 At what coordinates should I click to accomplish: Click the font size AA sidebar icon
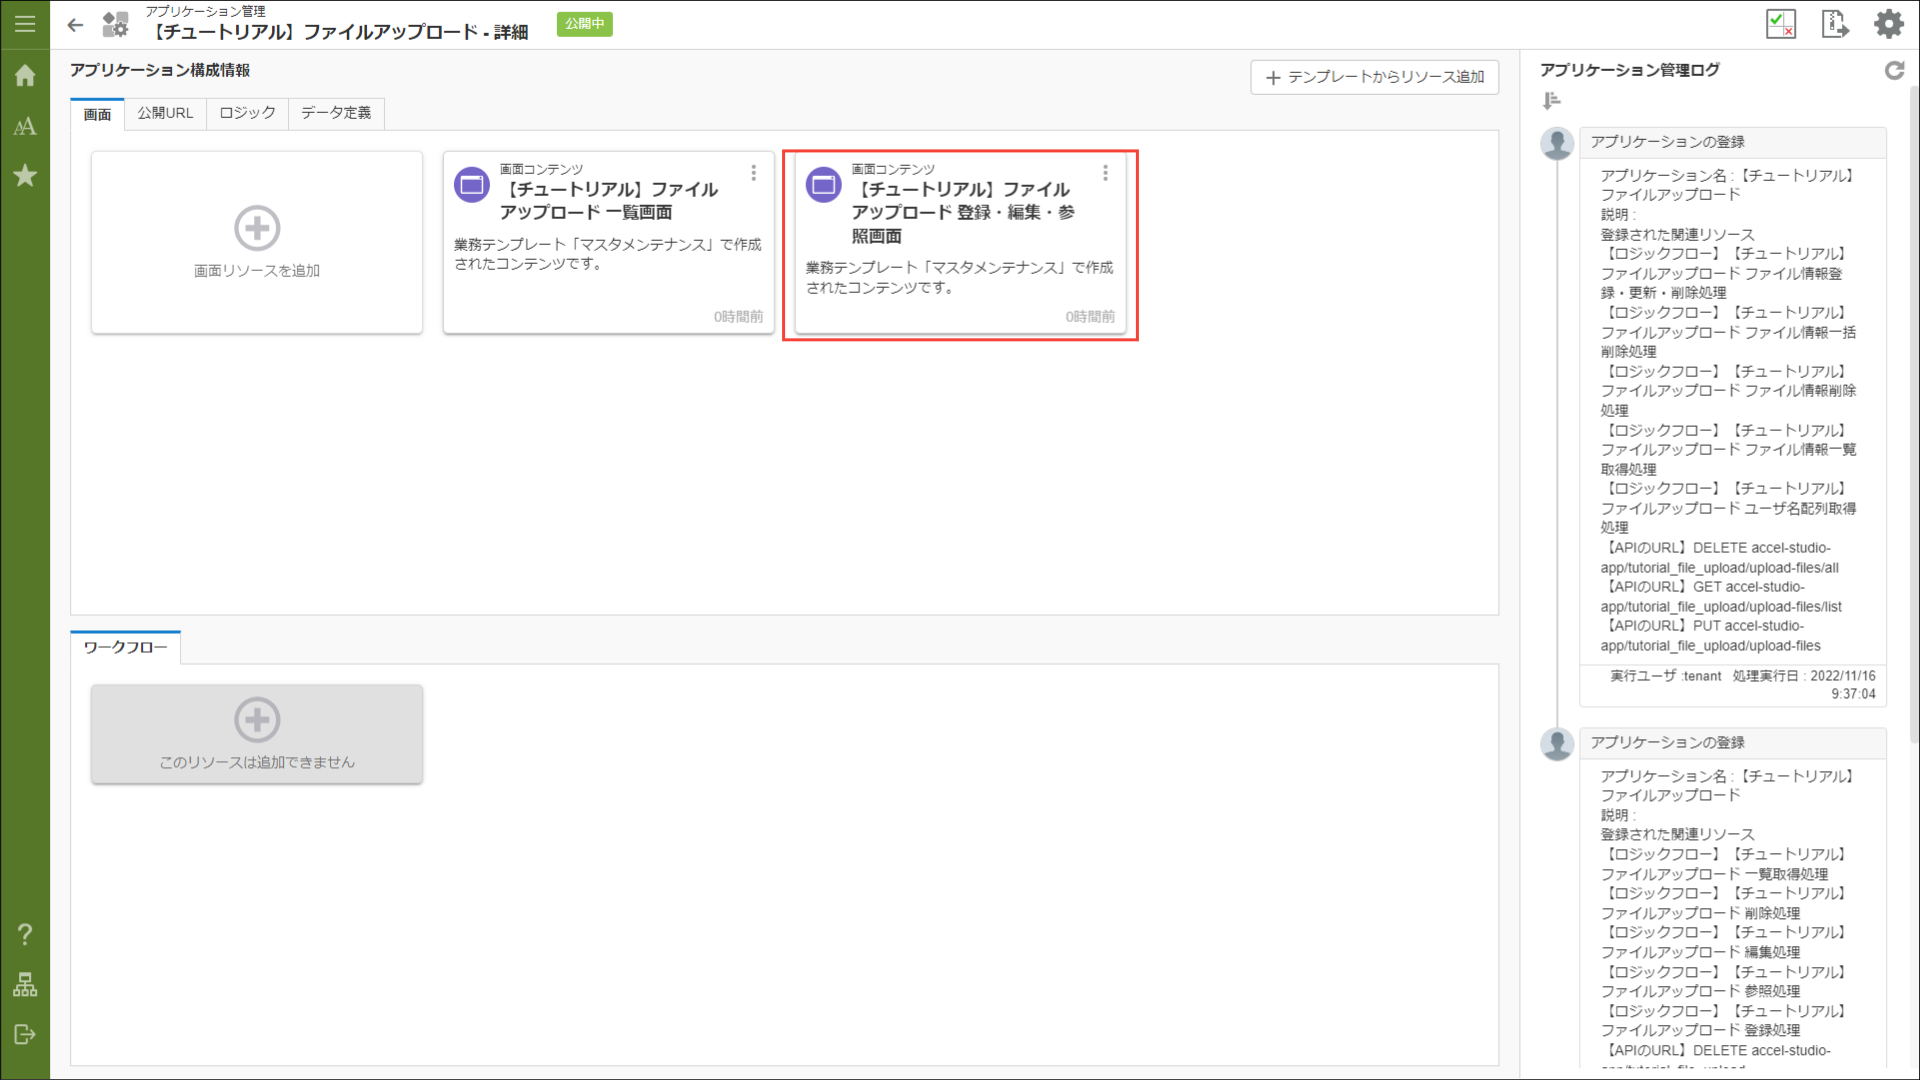(25, 126)
